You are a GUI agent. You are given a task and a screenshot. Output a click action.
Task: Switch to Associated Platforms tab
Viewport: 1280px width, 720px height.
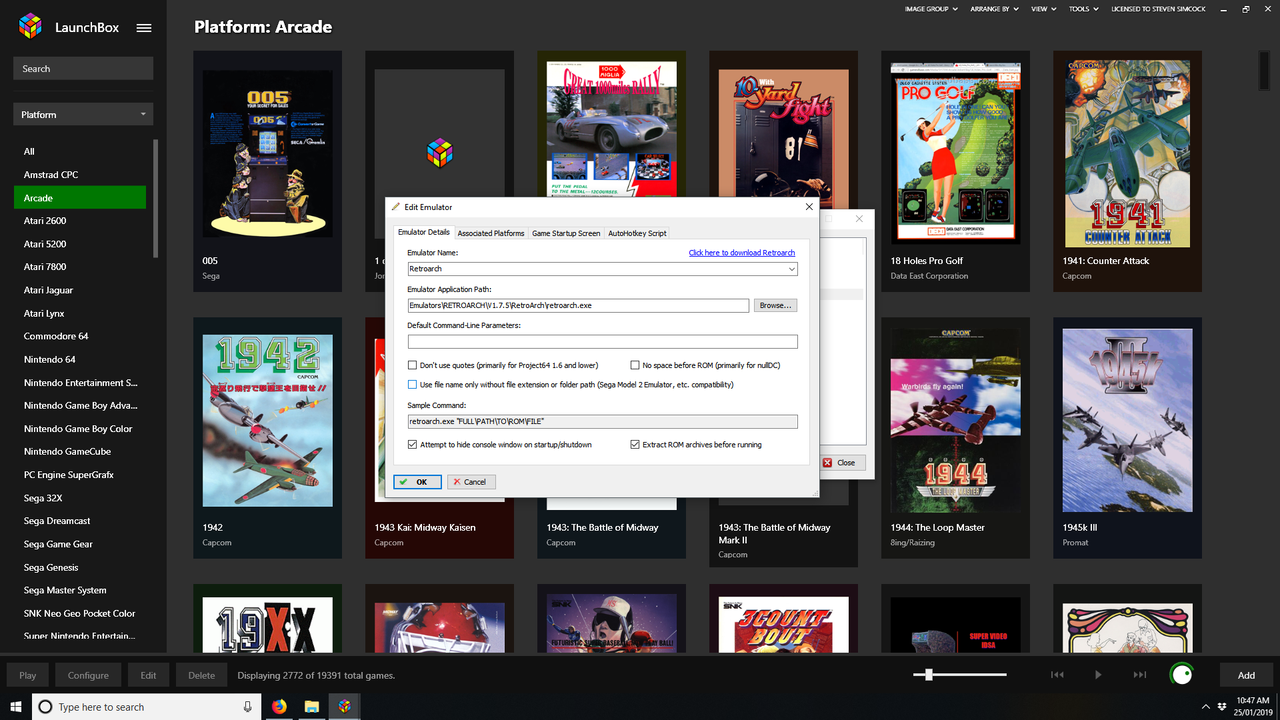491,233
